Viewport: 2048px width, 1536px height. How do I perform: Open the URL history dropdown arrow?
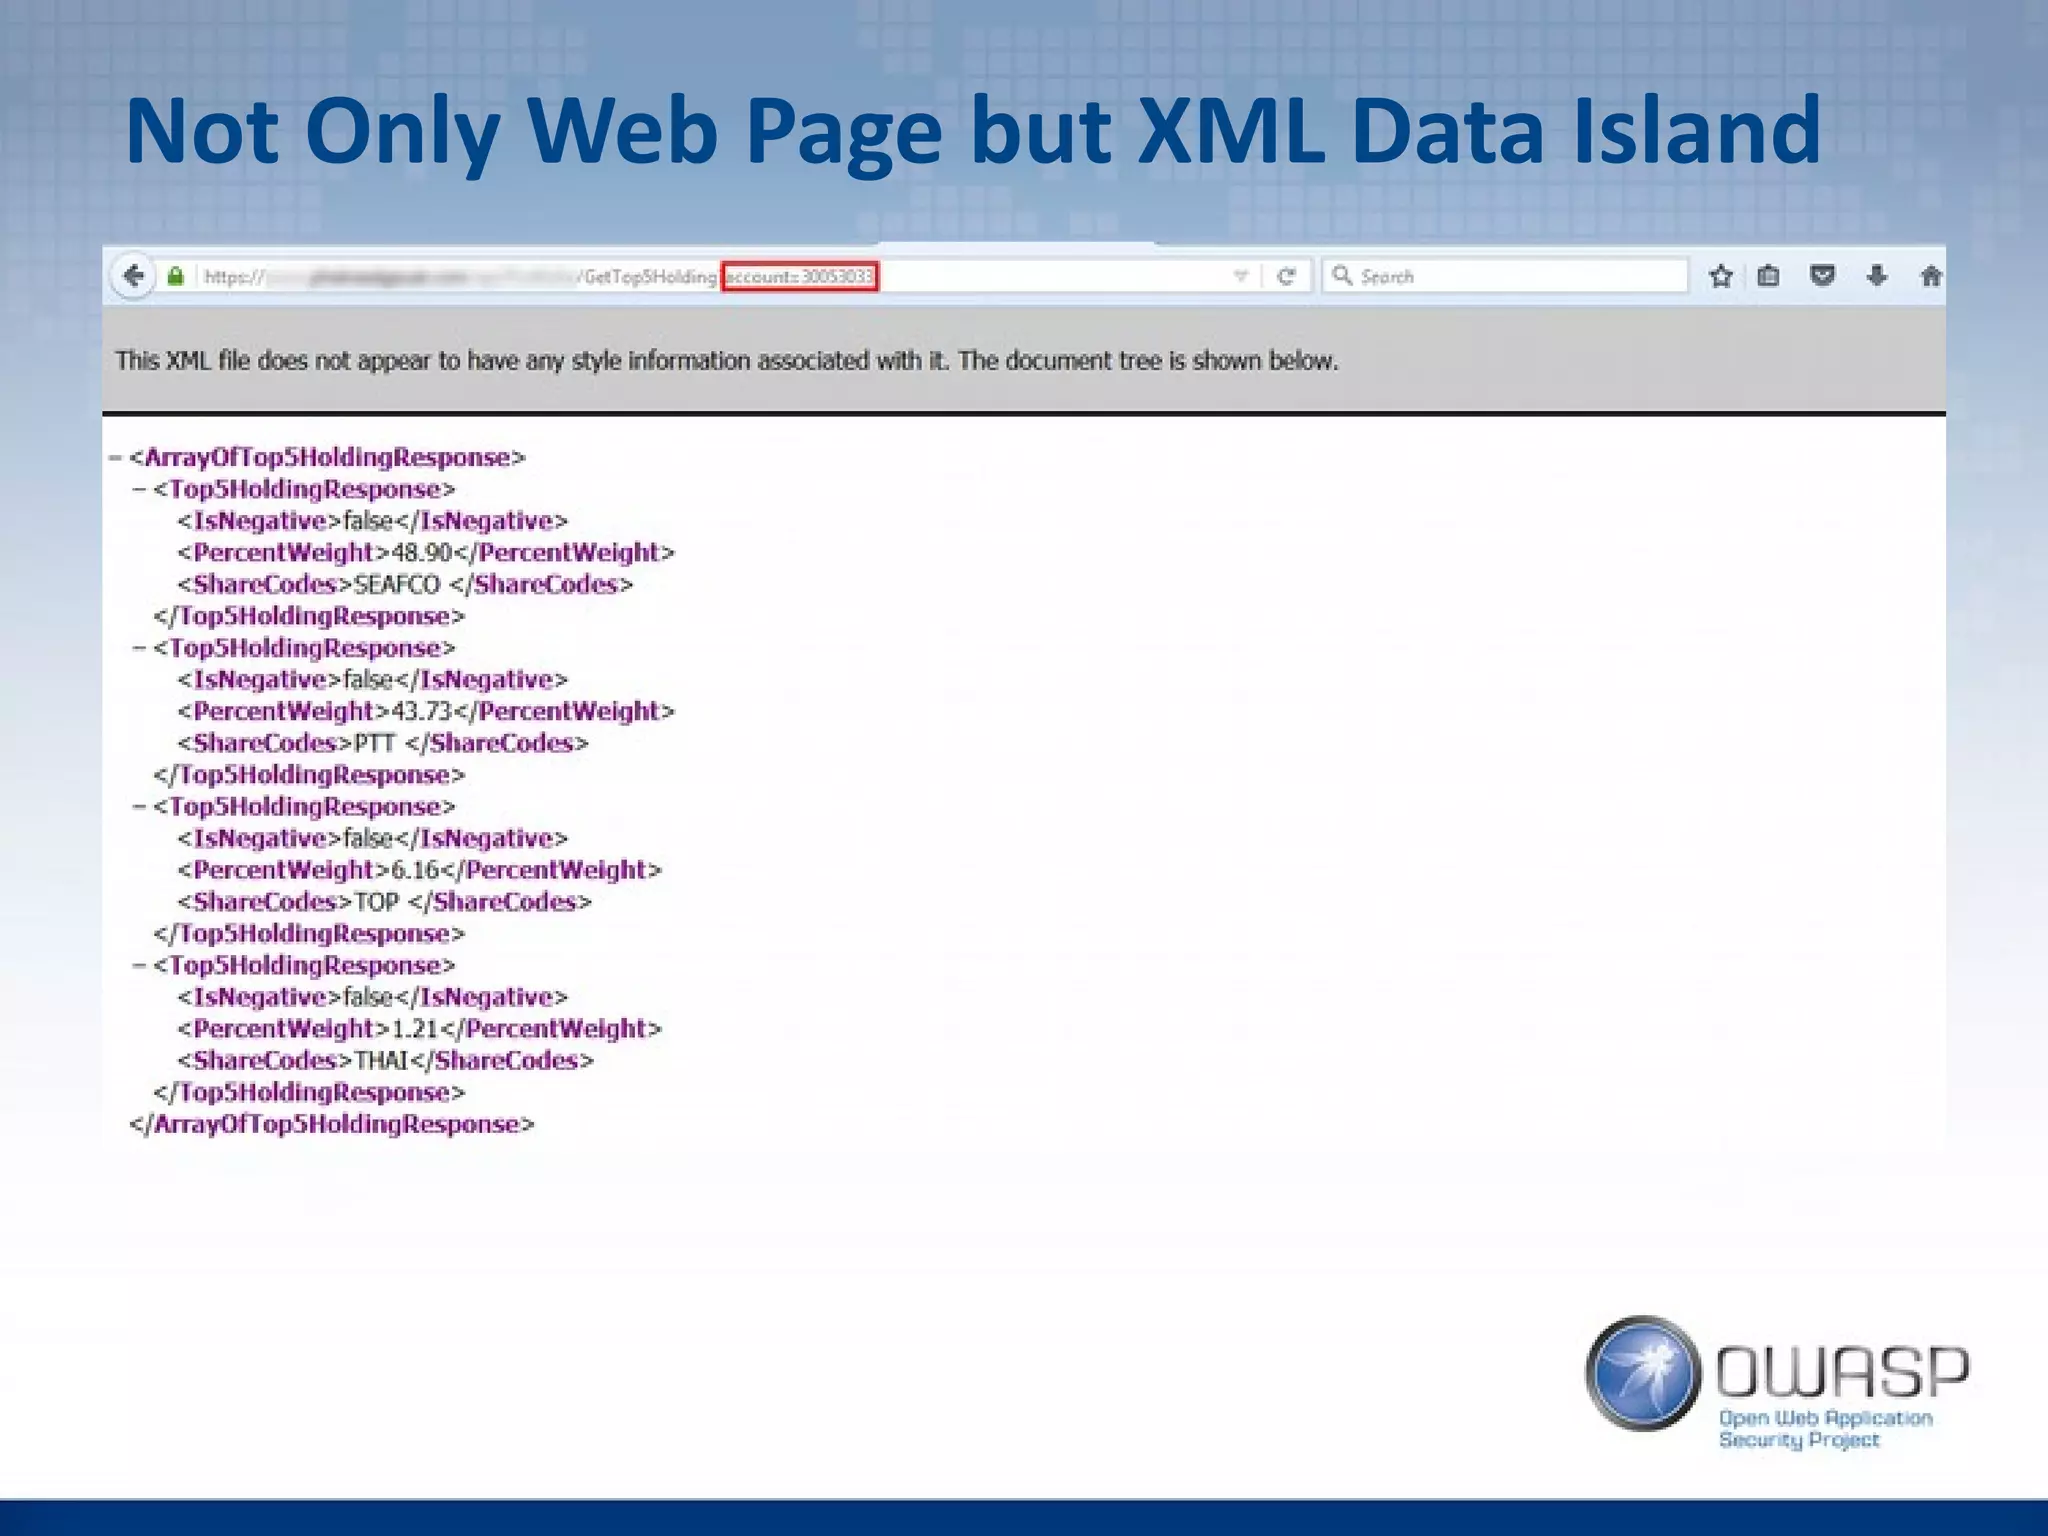pos(1240,276)
